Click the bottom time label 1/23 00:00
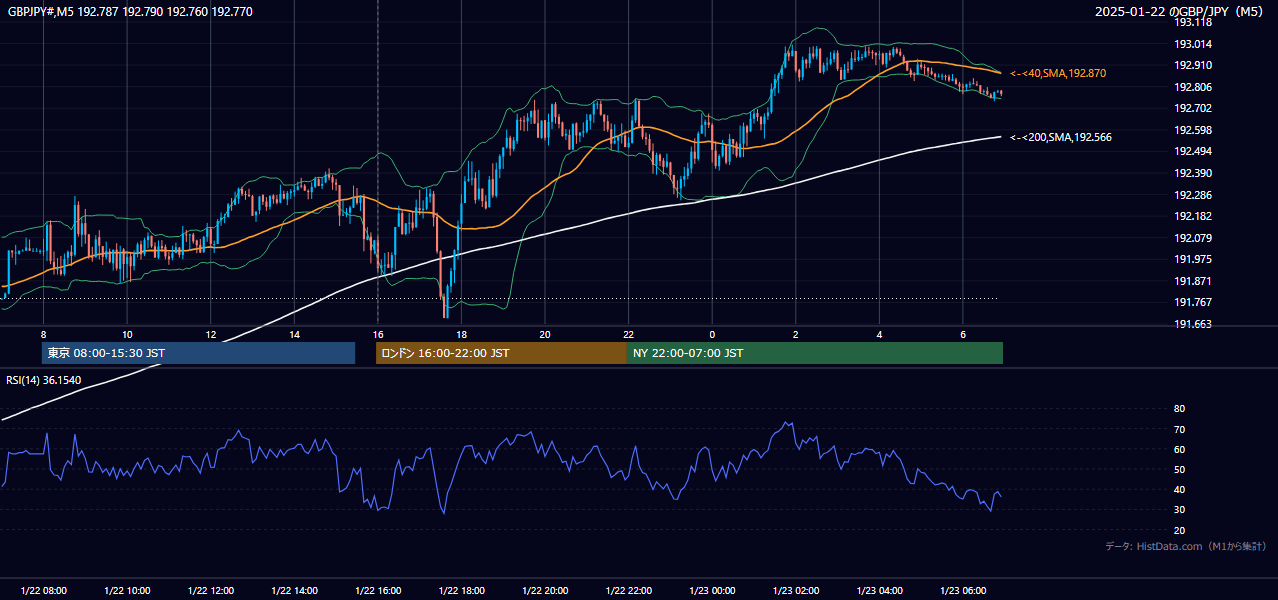Viewport: 1278px width, 600px height. coord(712,591)
